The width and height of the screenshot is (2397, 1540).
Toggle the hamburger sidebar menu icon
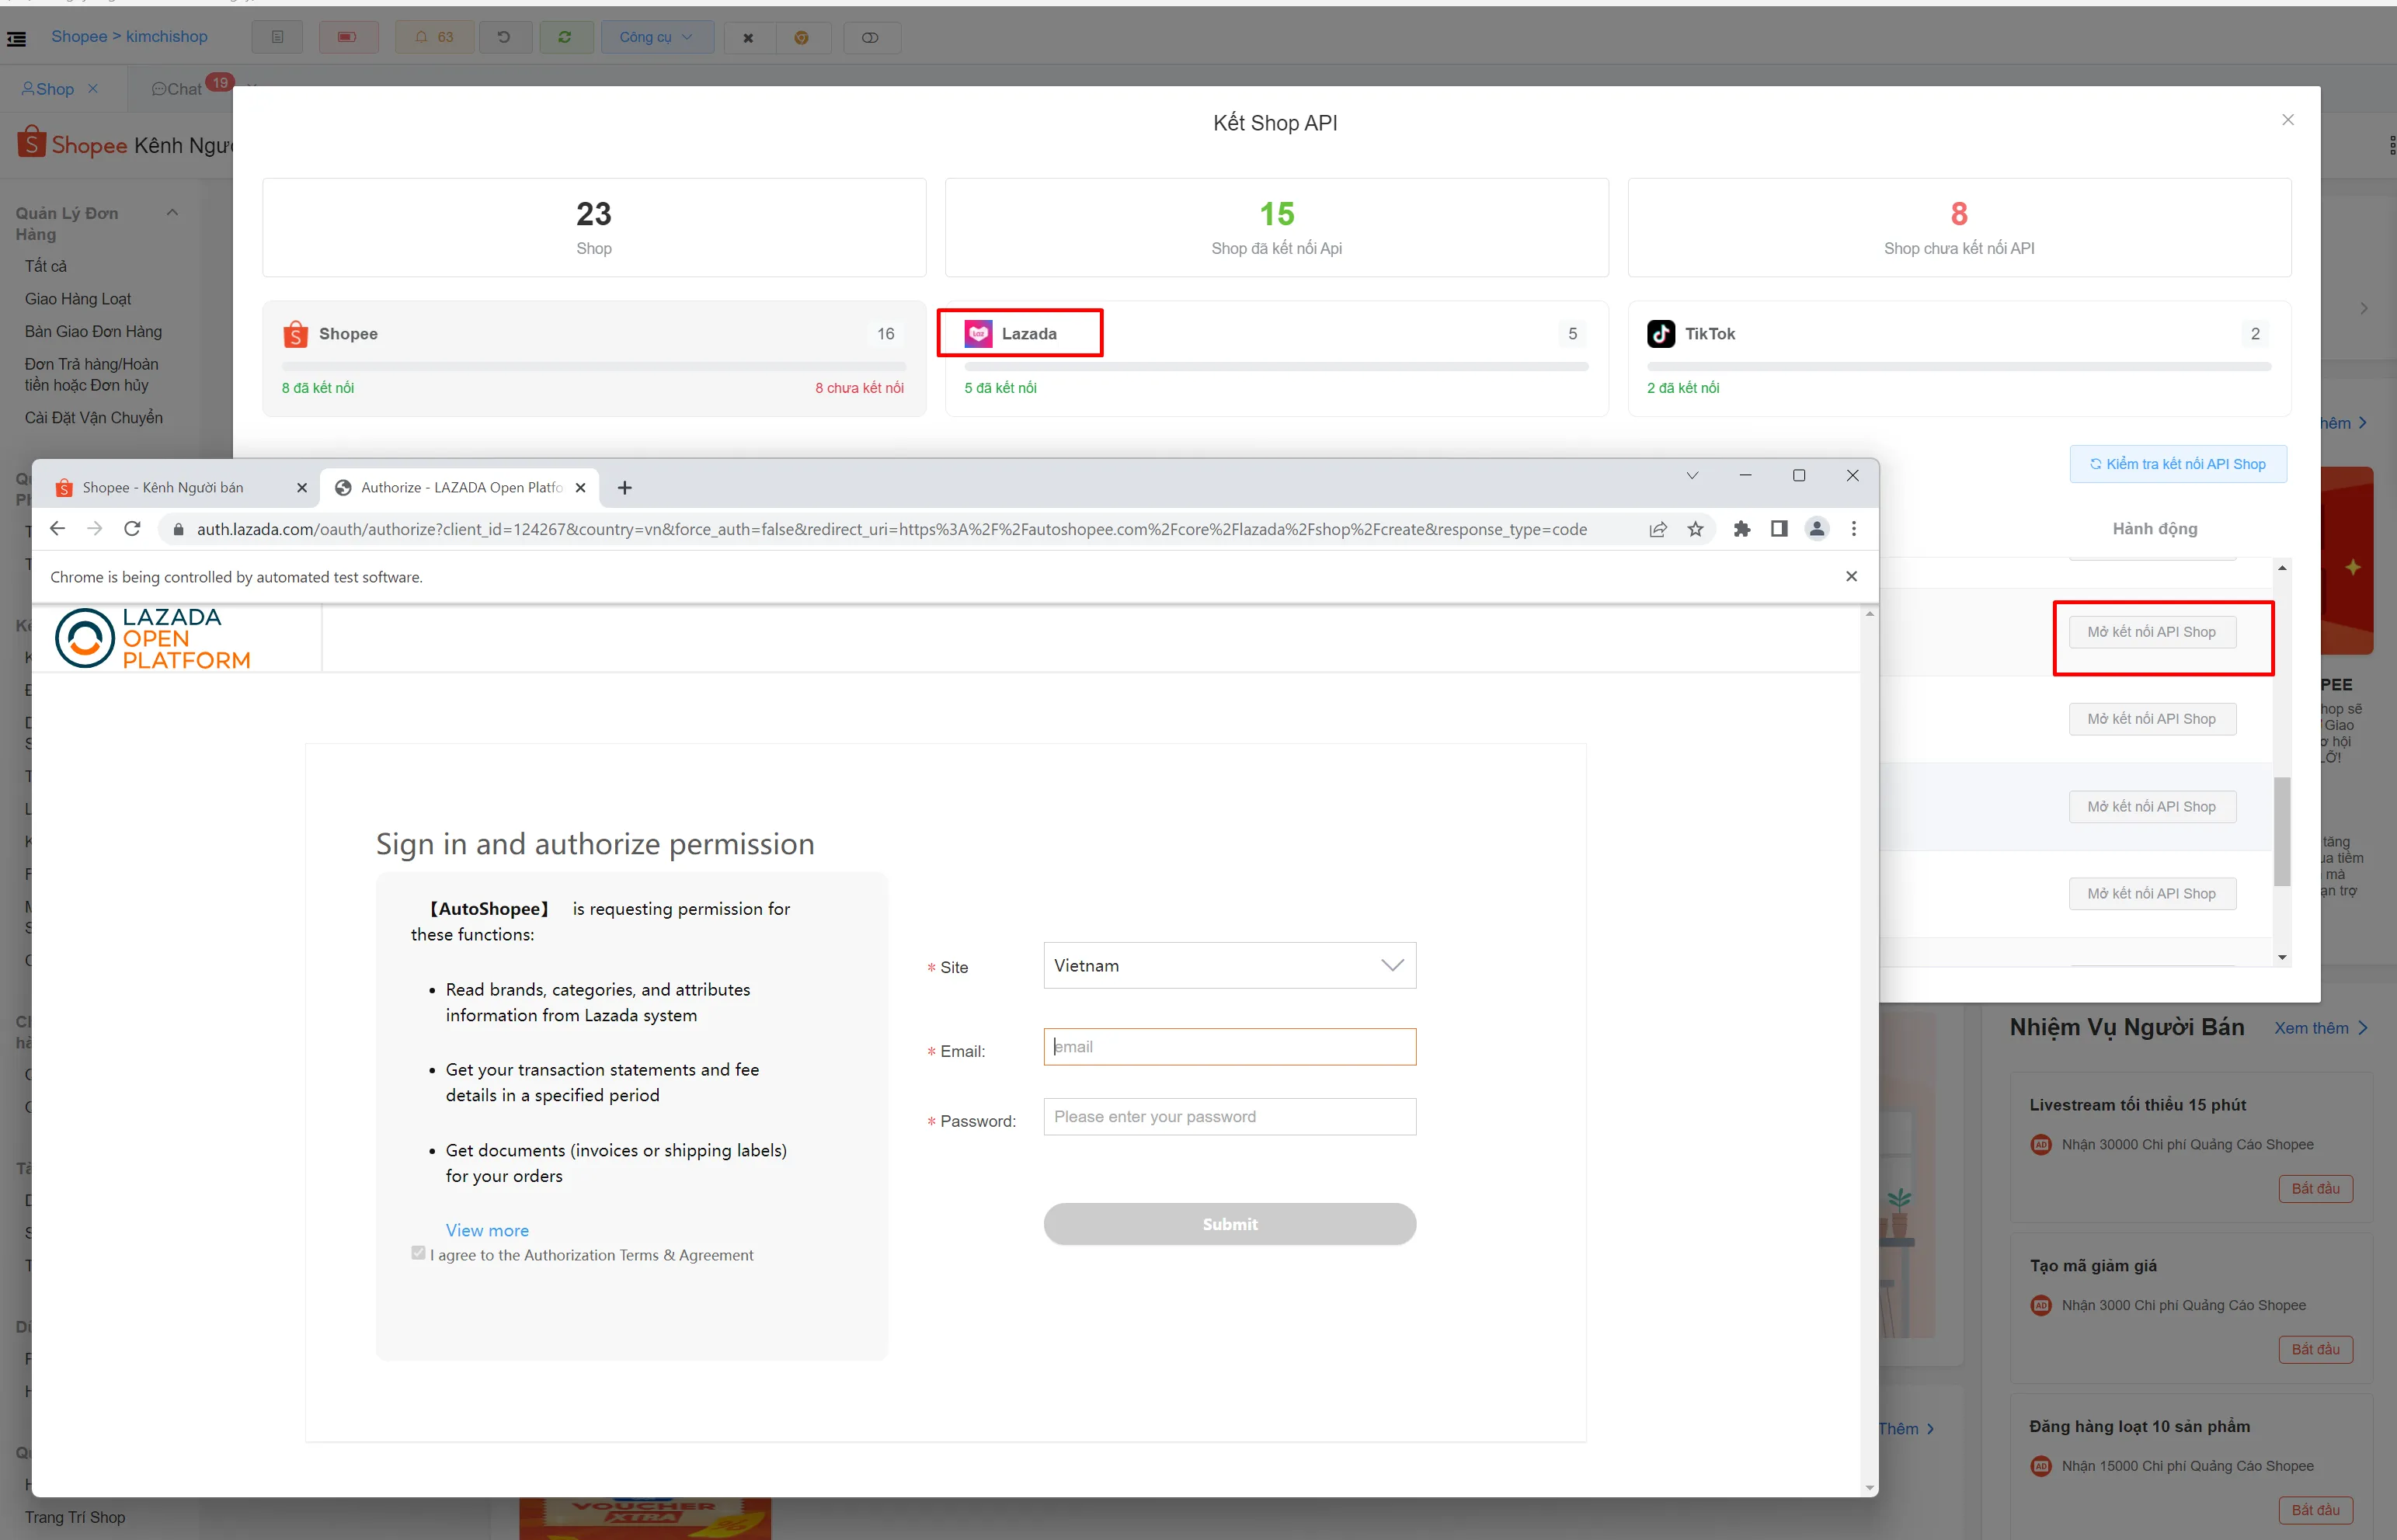click(16, 39)
